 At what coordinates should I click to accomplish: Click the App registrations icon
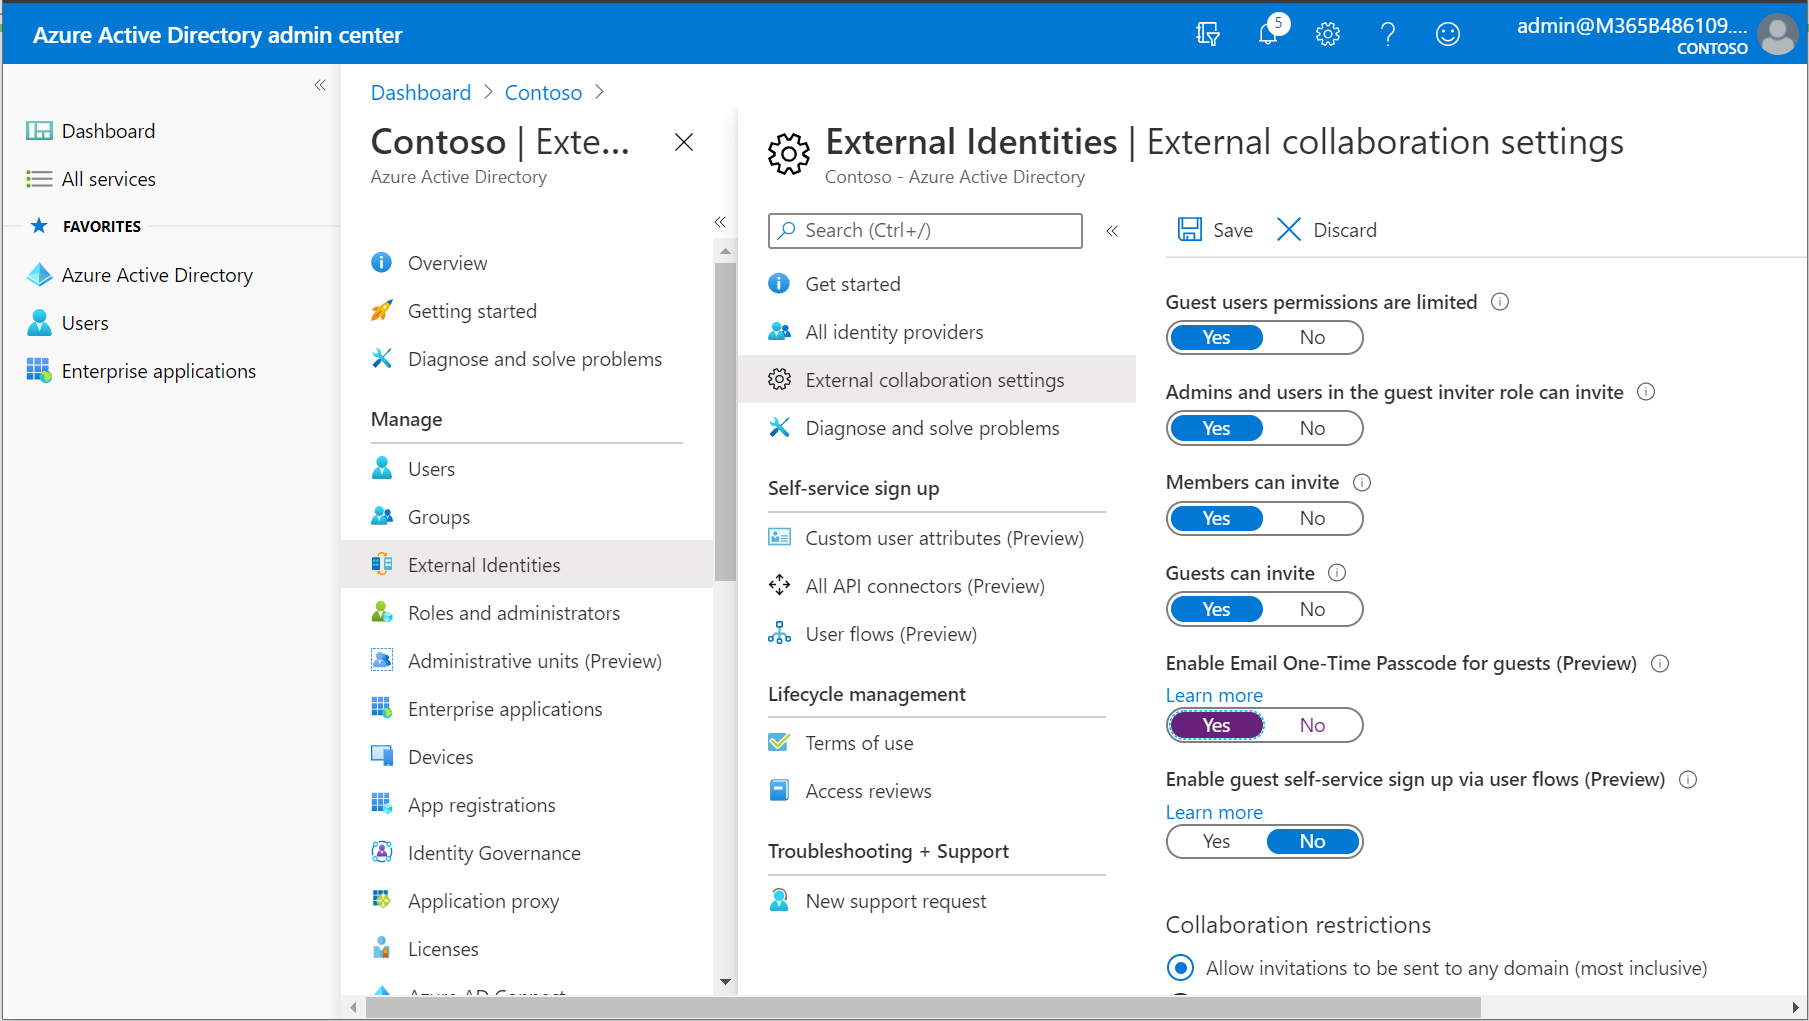click(x=382, y=805)
